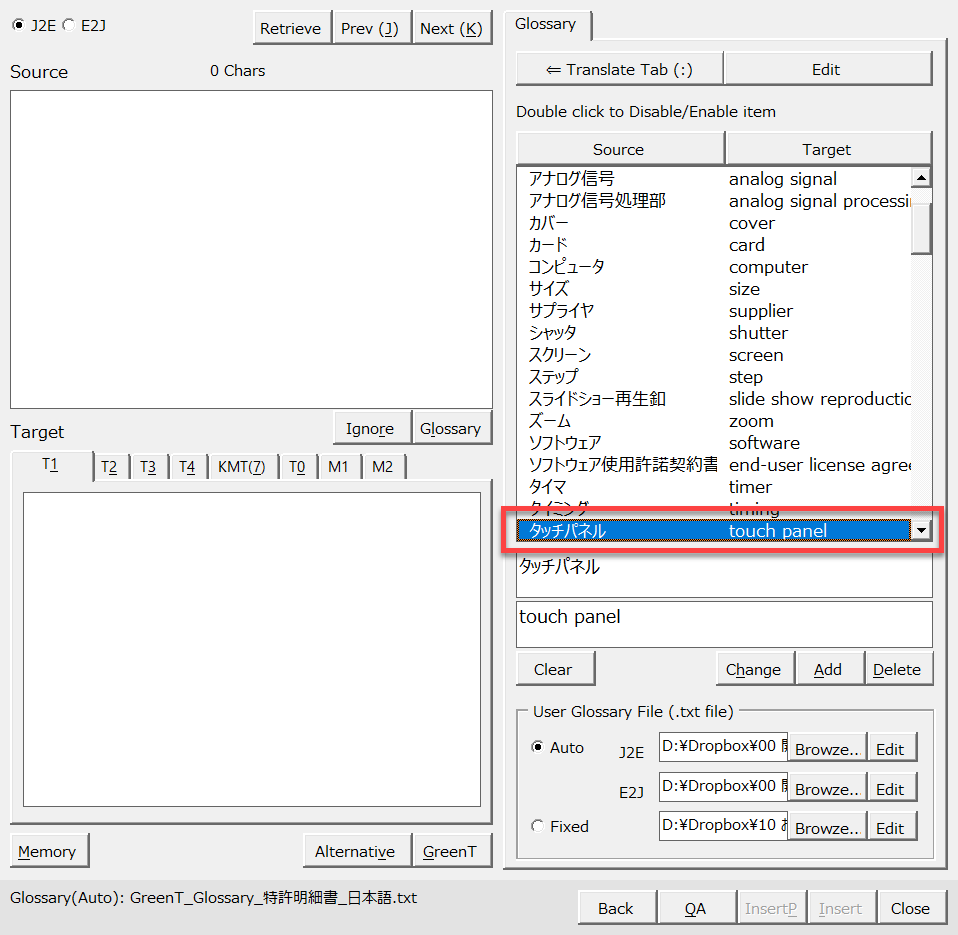This screenshot has width=958, height=935.
Task: Sort glossary by Source column header
Action: 619,149
